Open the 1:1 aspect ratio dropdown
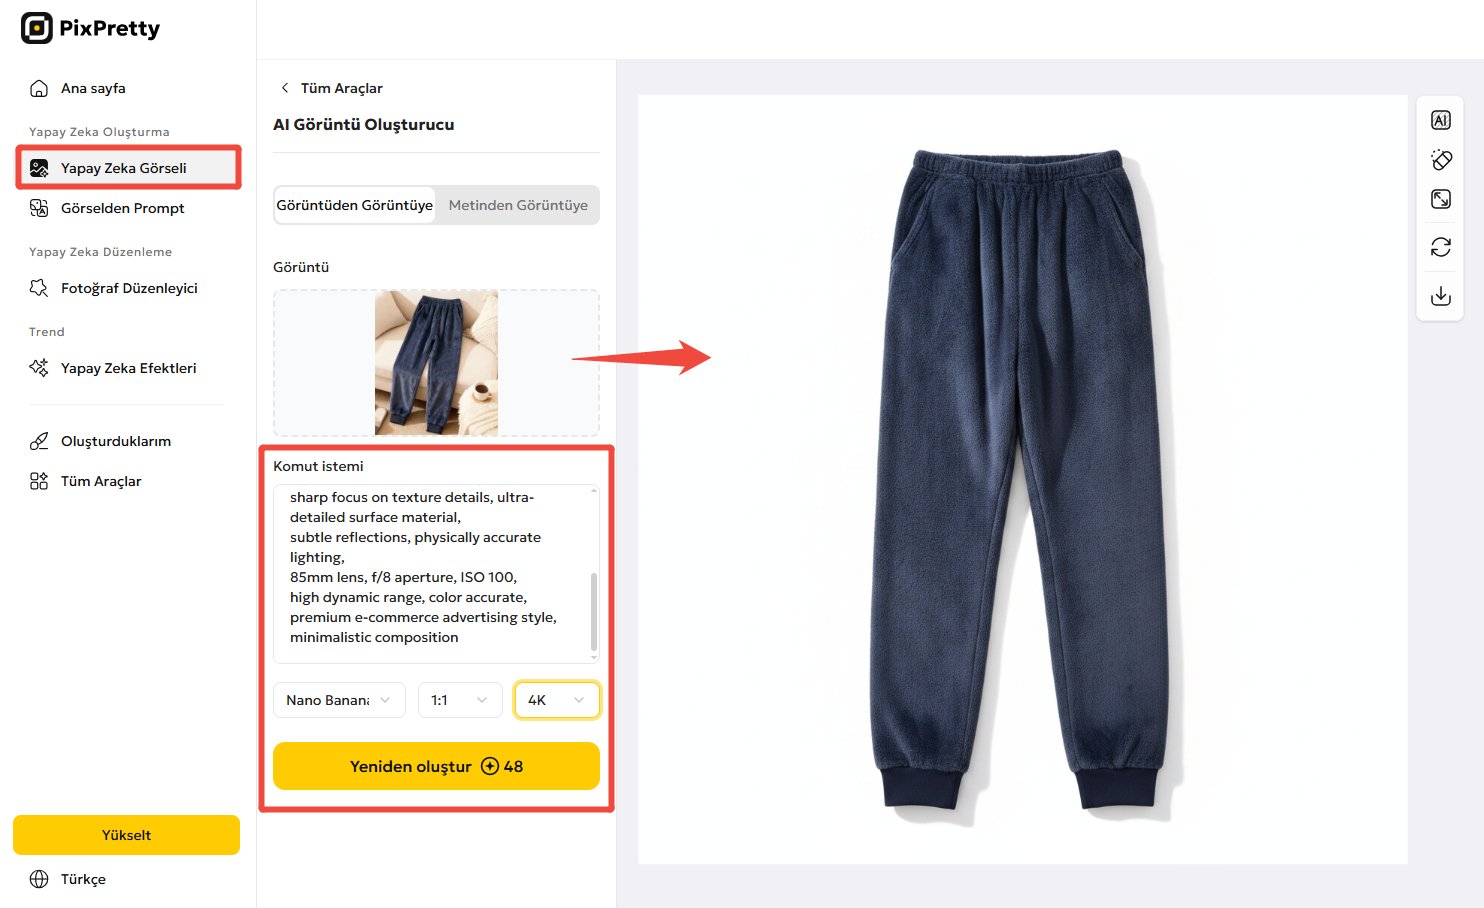The height and width of the screenshot is (908, 1484). tap(460, 700)
